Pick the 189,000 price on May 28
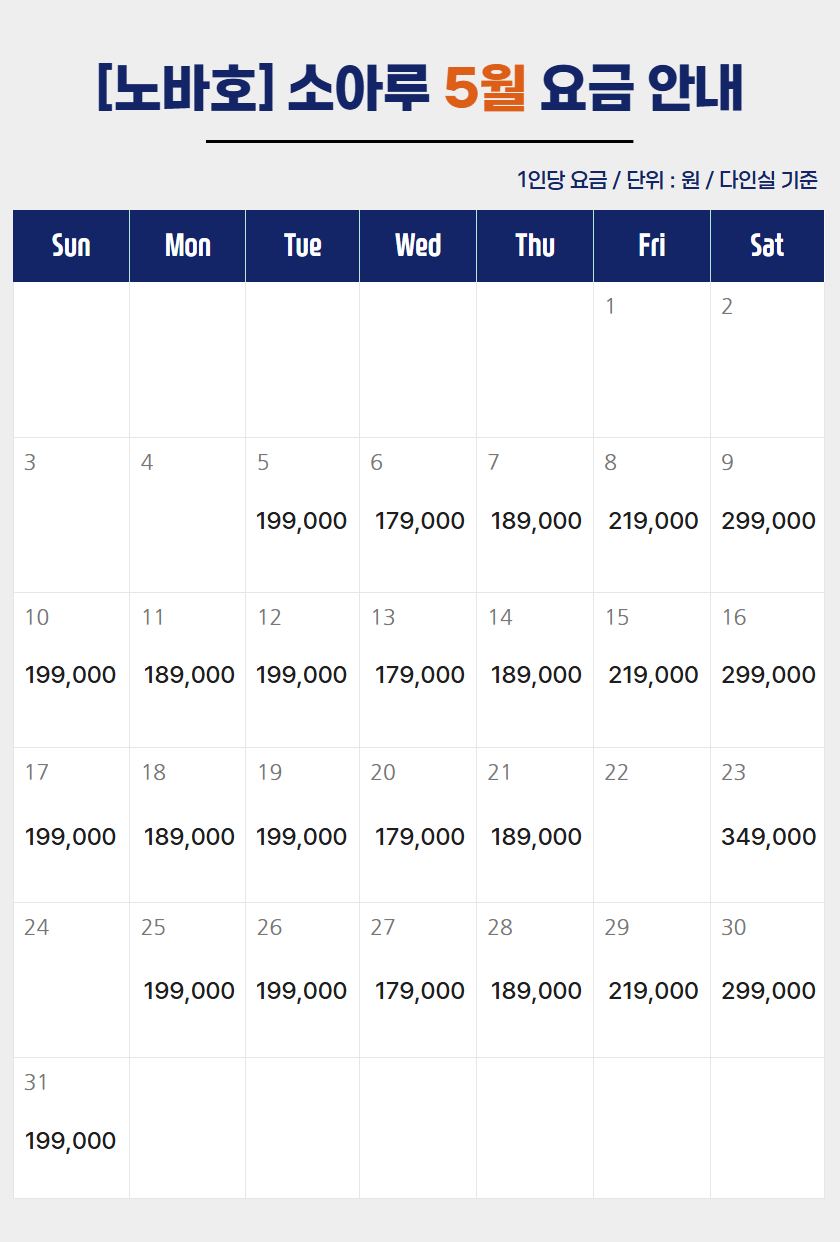The width and height of the screenshot is (840, 1242). 536,991
